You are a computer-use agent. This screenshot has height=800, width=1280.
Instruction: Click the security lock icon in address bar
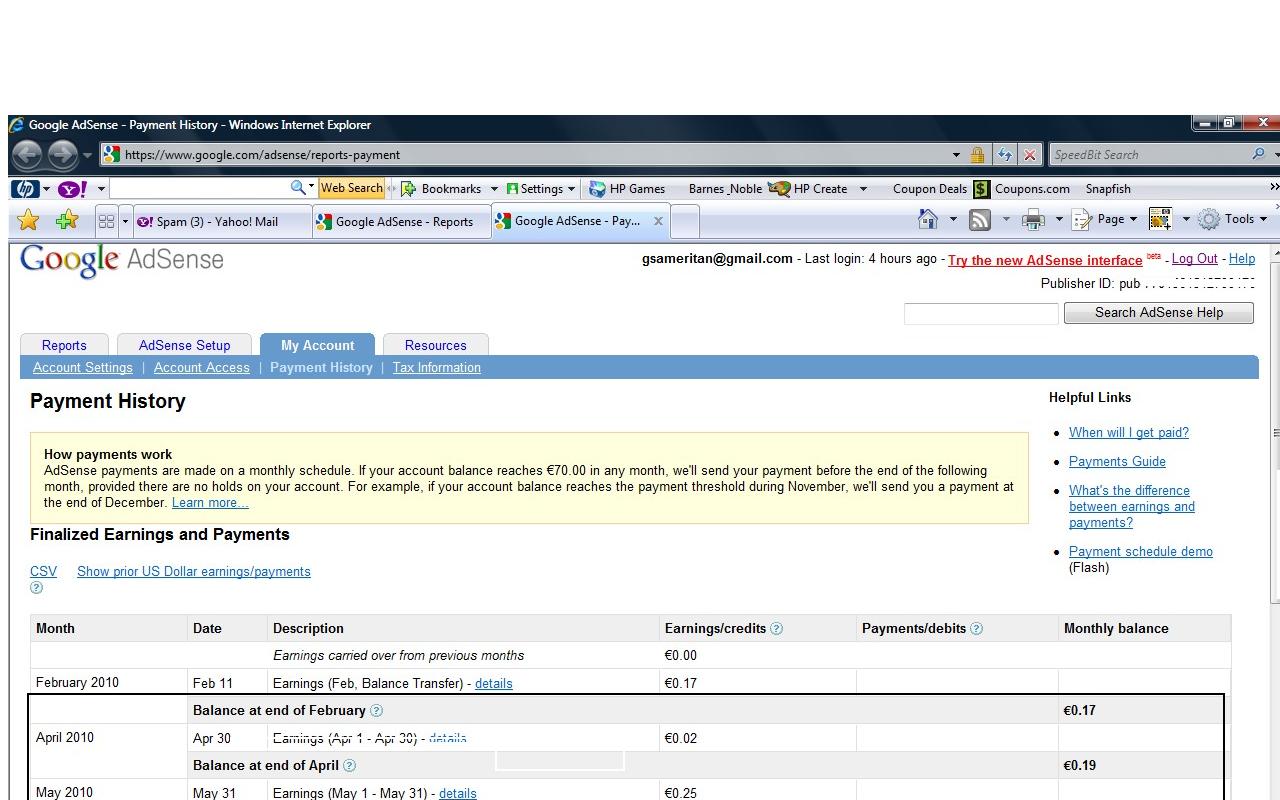977,155
